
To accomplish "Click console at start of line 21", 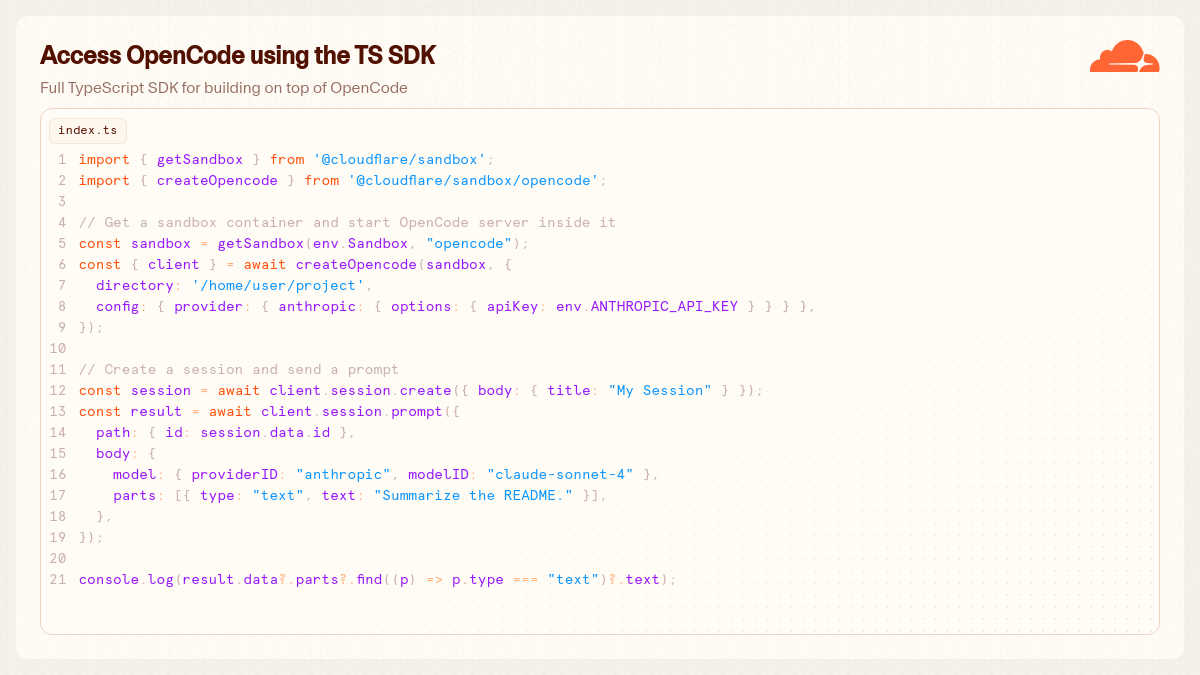I will click(109, 580).
